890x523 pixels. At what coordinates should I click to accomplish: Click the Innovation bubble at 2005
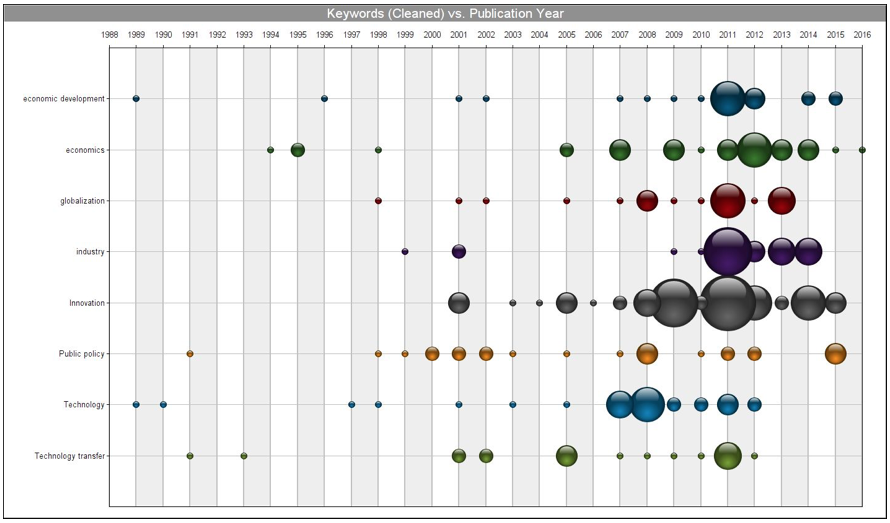click(x=566, y=303)
